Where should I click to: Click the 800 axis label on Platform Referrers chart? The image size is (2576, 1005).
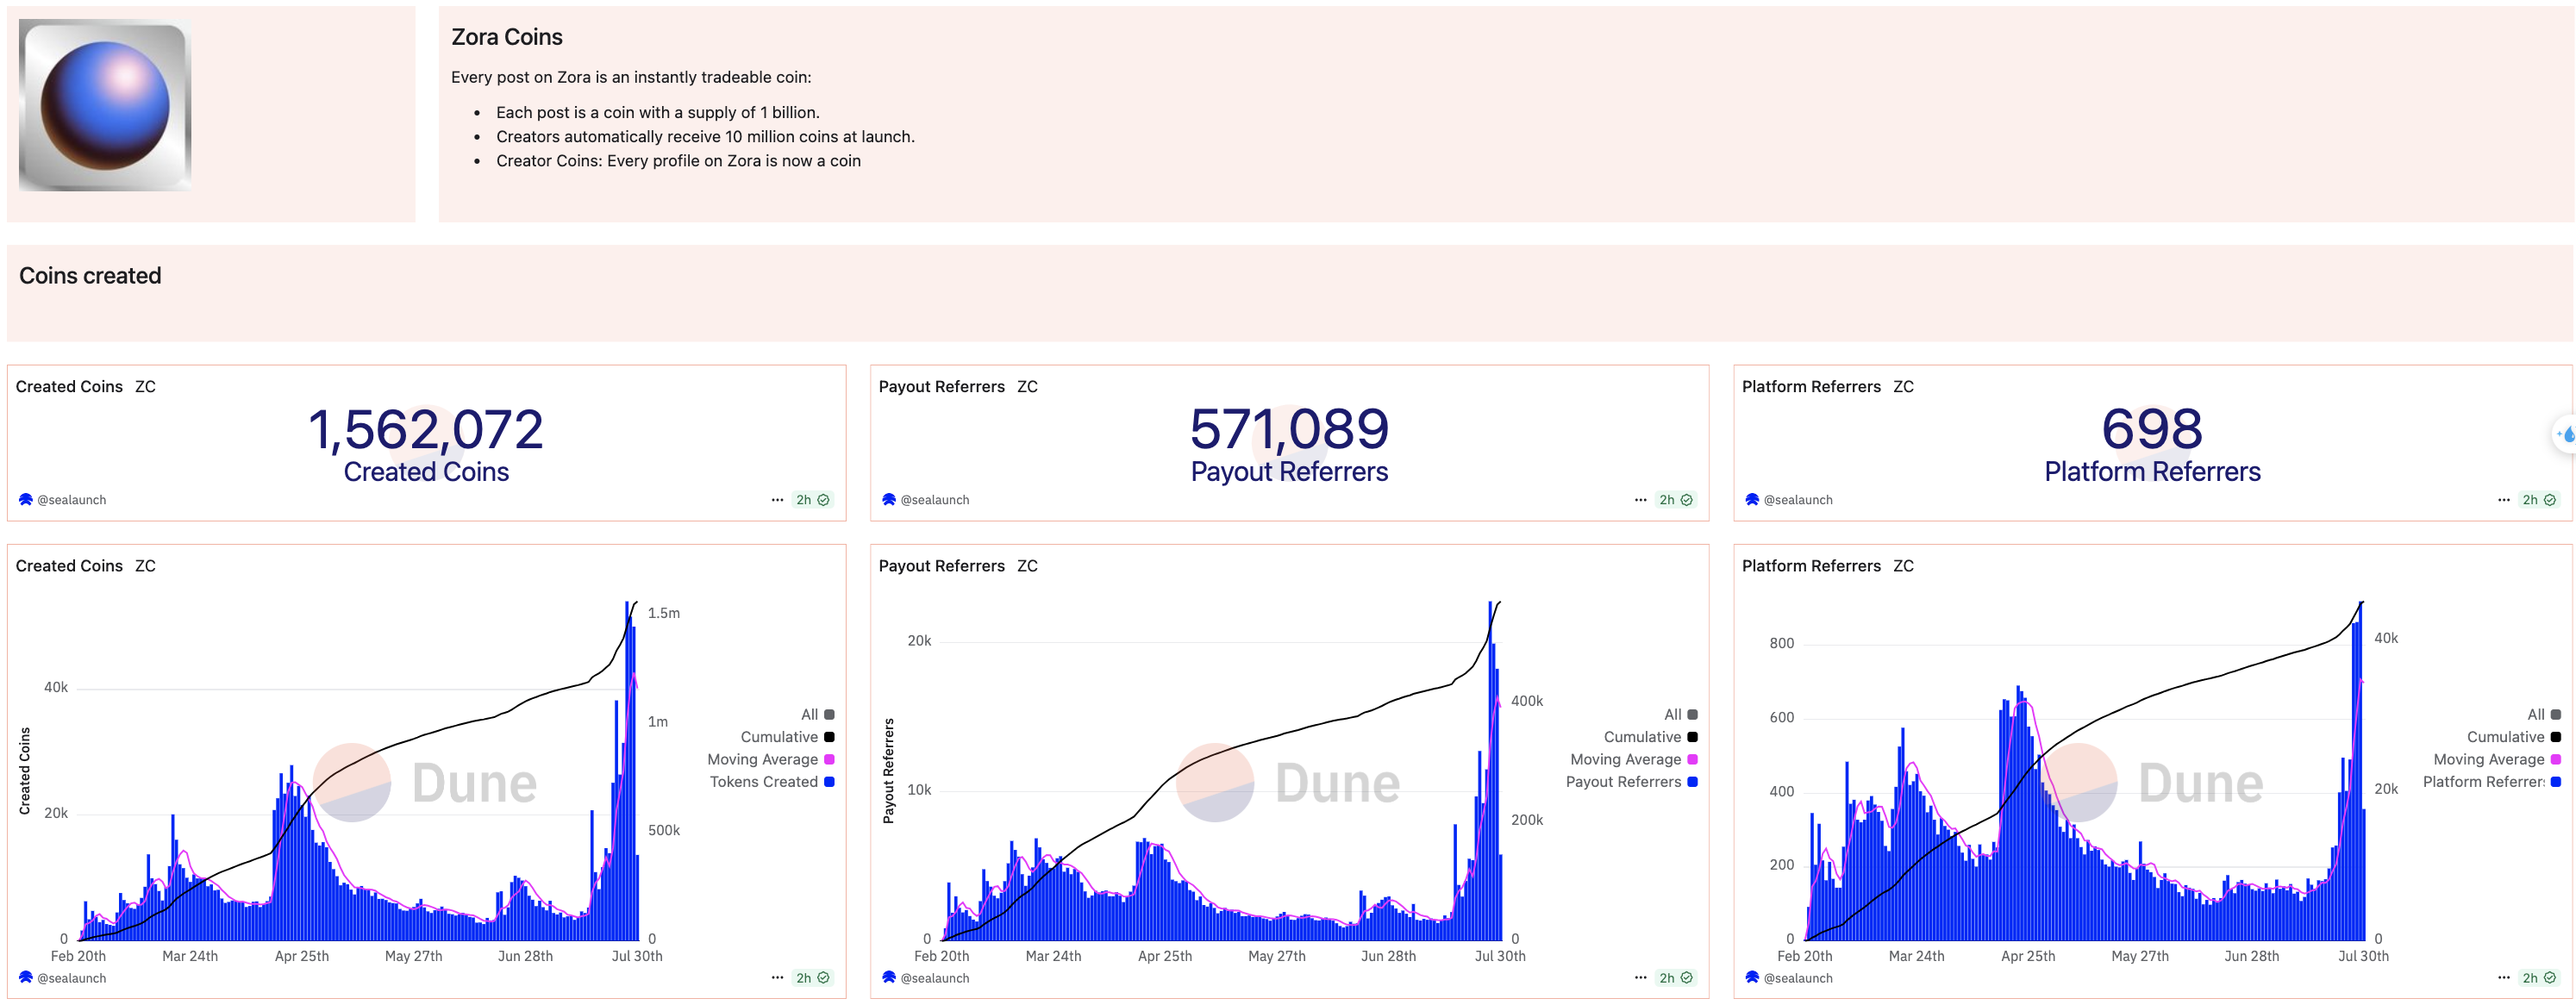tap(1782, 644)
